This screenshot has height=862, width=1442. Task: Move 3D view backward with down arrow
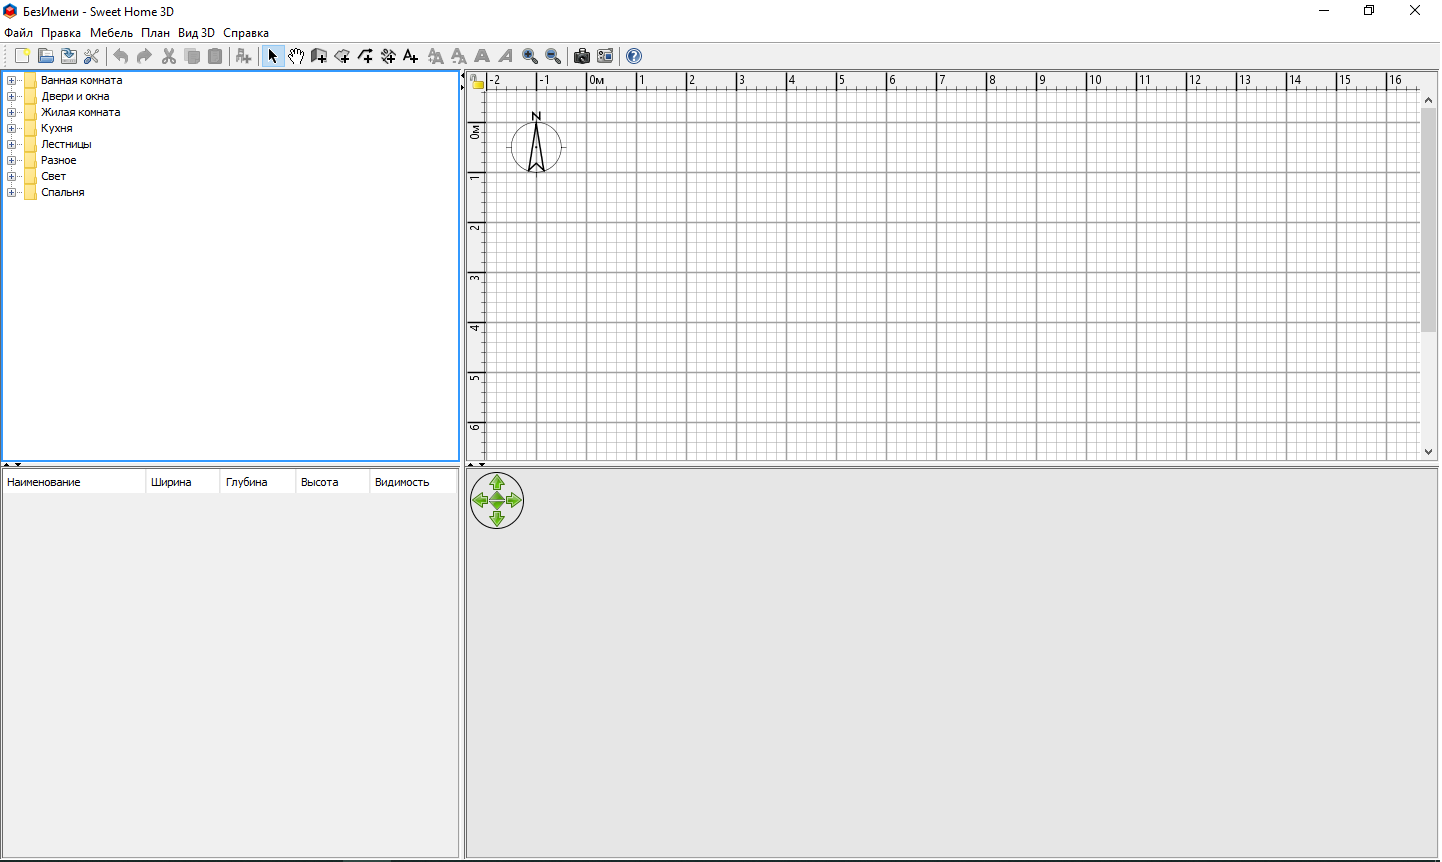coord(497,519)
